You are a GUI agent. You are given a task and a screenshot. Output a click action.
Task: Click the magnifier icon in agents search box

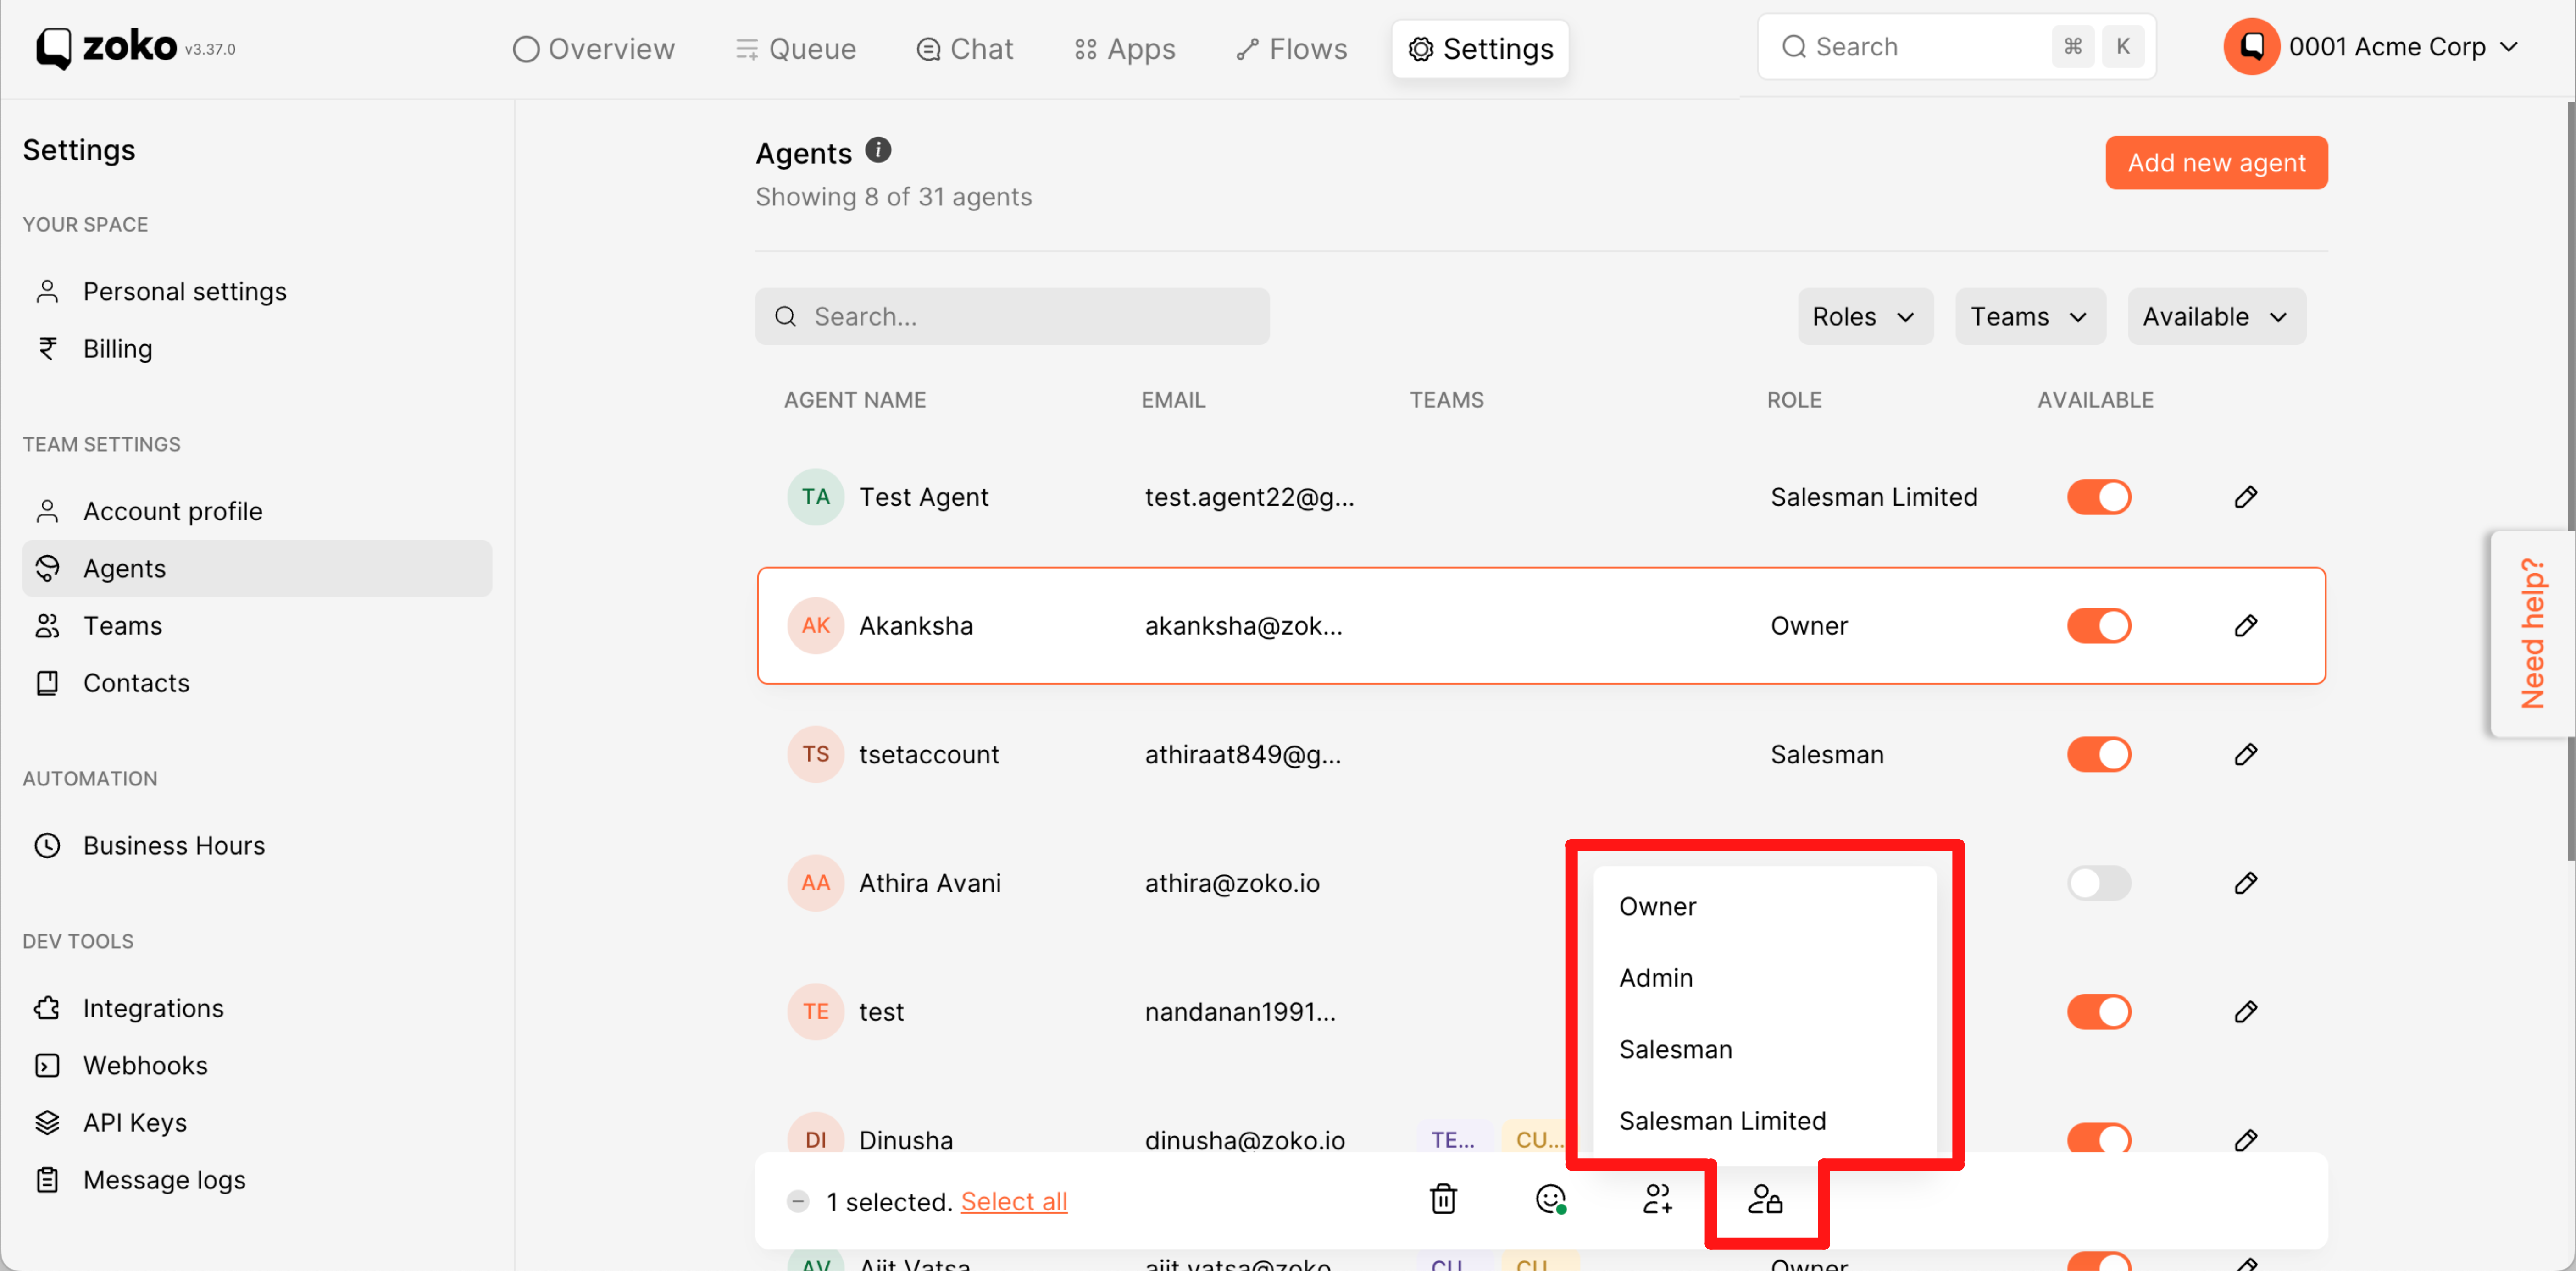(x=786, y=316)
